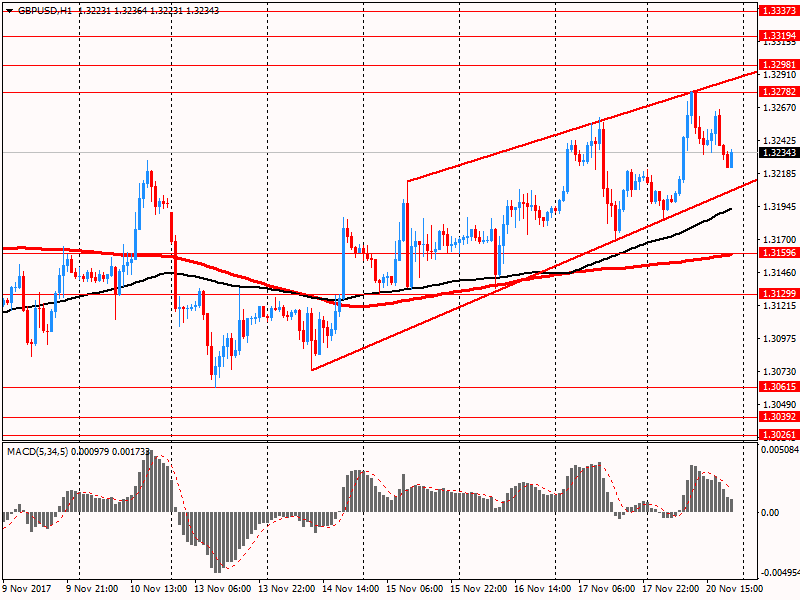Click the 17 Nov 06:00 time label

[607, 588]
